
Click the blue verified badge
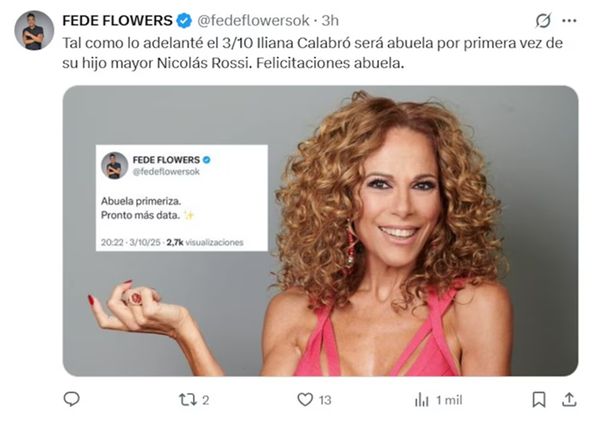click(x=184, y=20)
